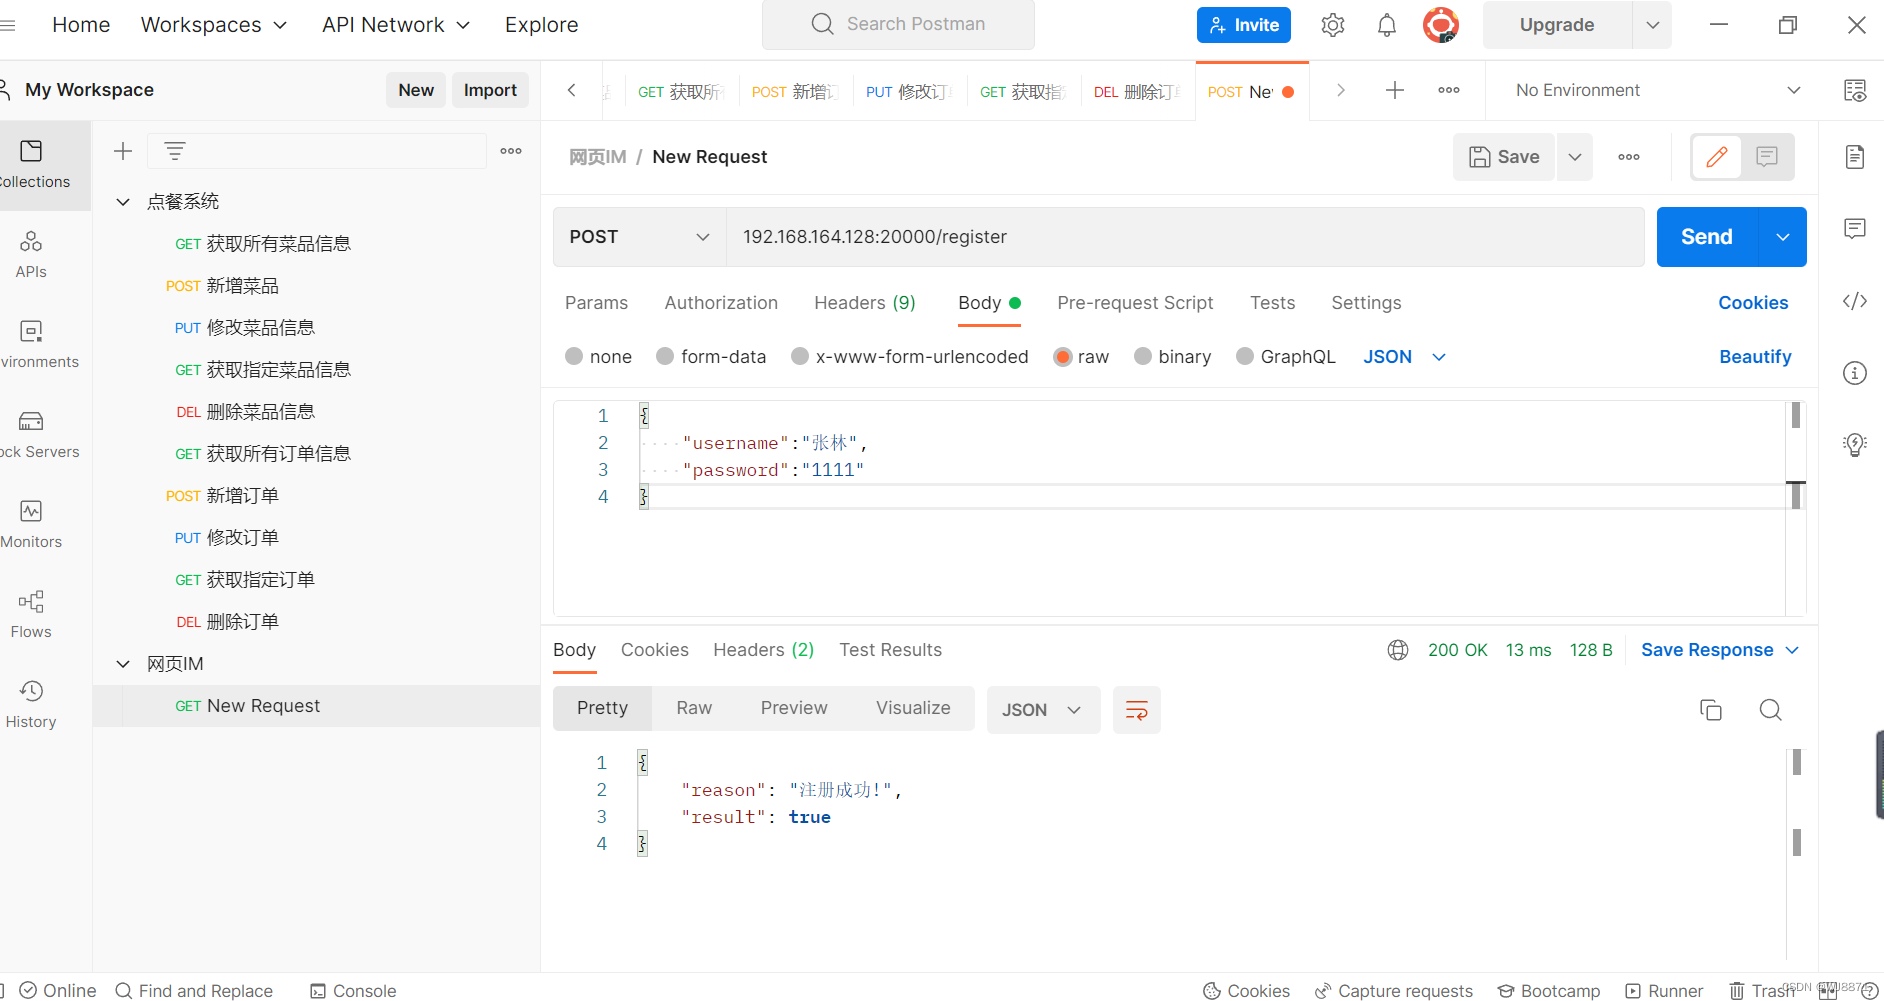This screenshot has width=1884, height=1001.
Task: Open the POST method dropdown
Action: point(639,237)
